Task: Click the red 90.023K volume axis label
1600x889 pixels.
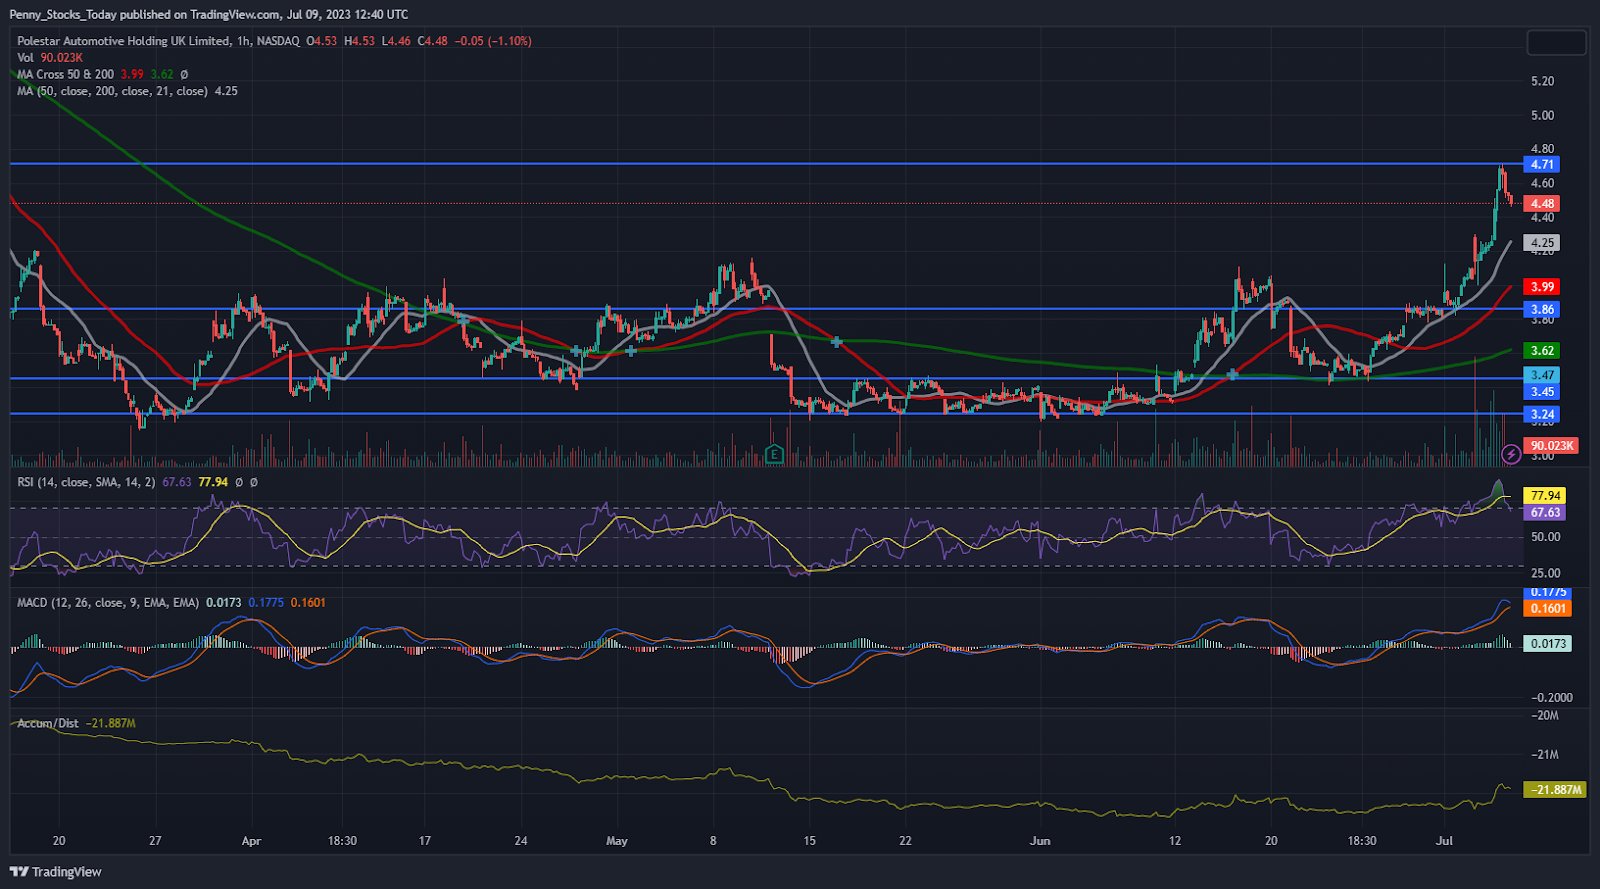Action: click(x=1552, y=446)
